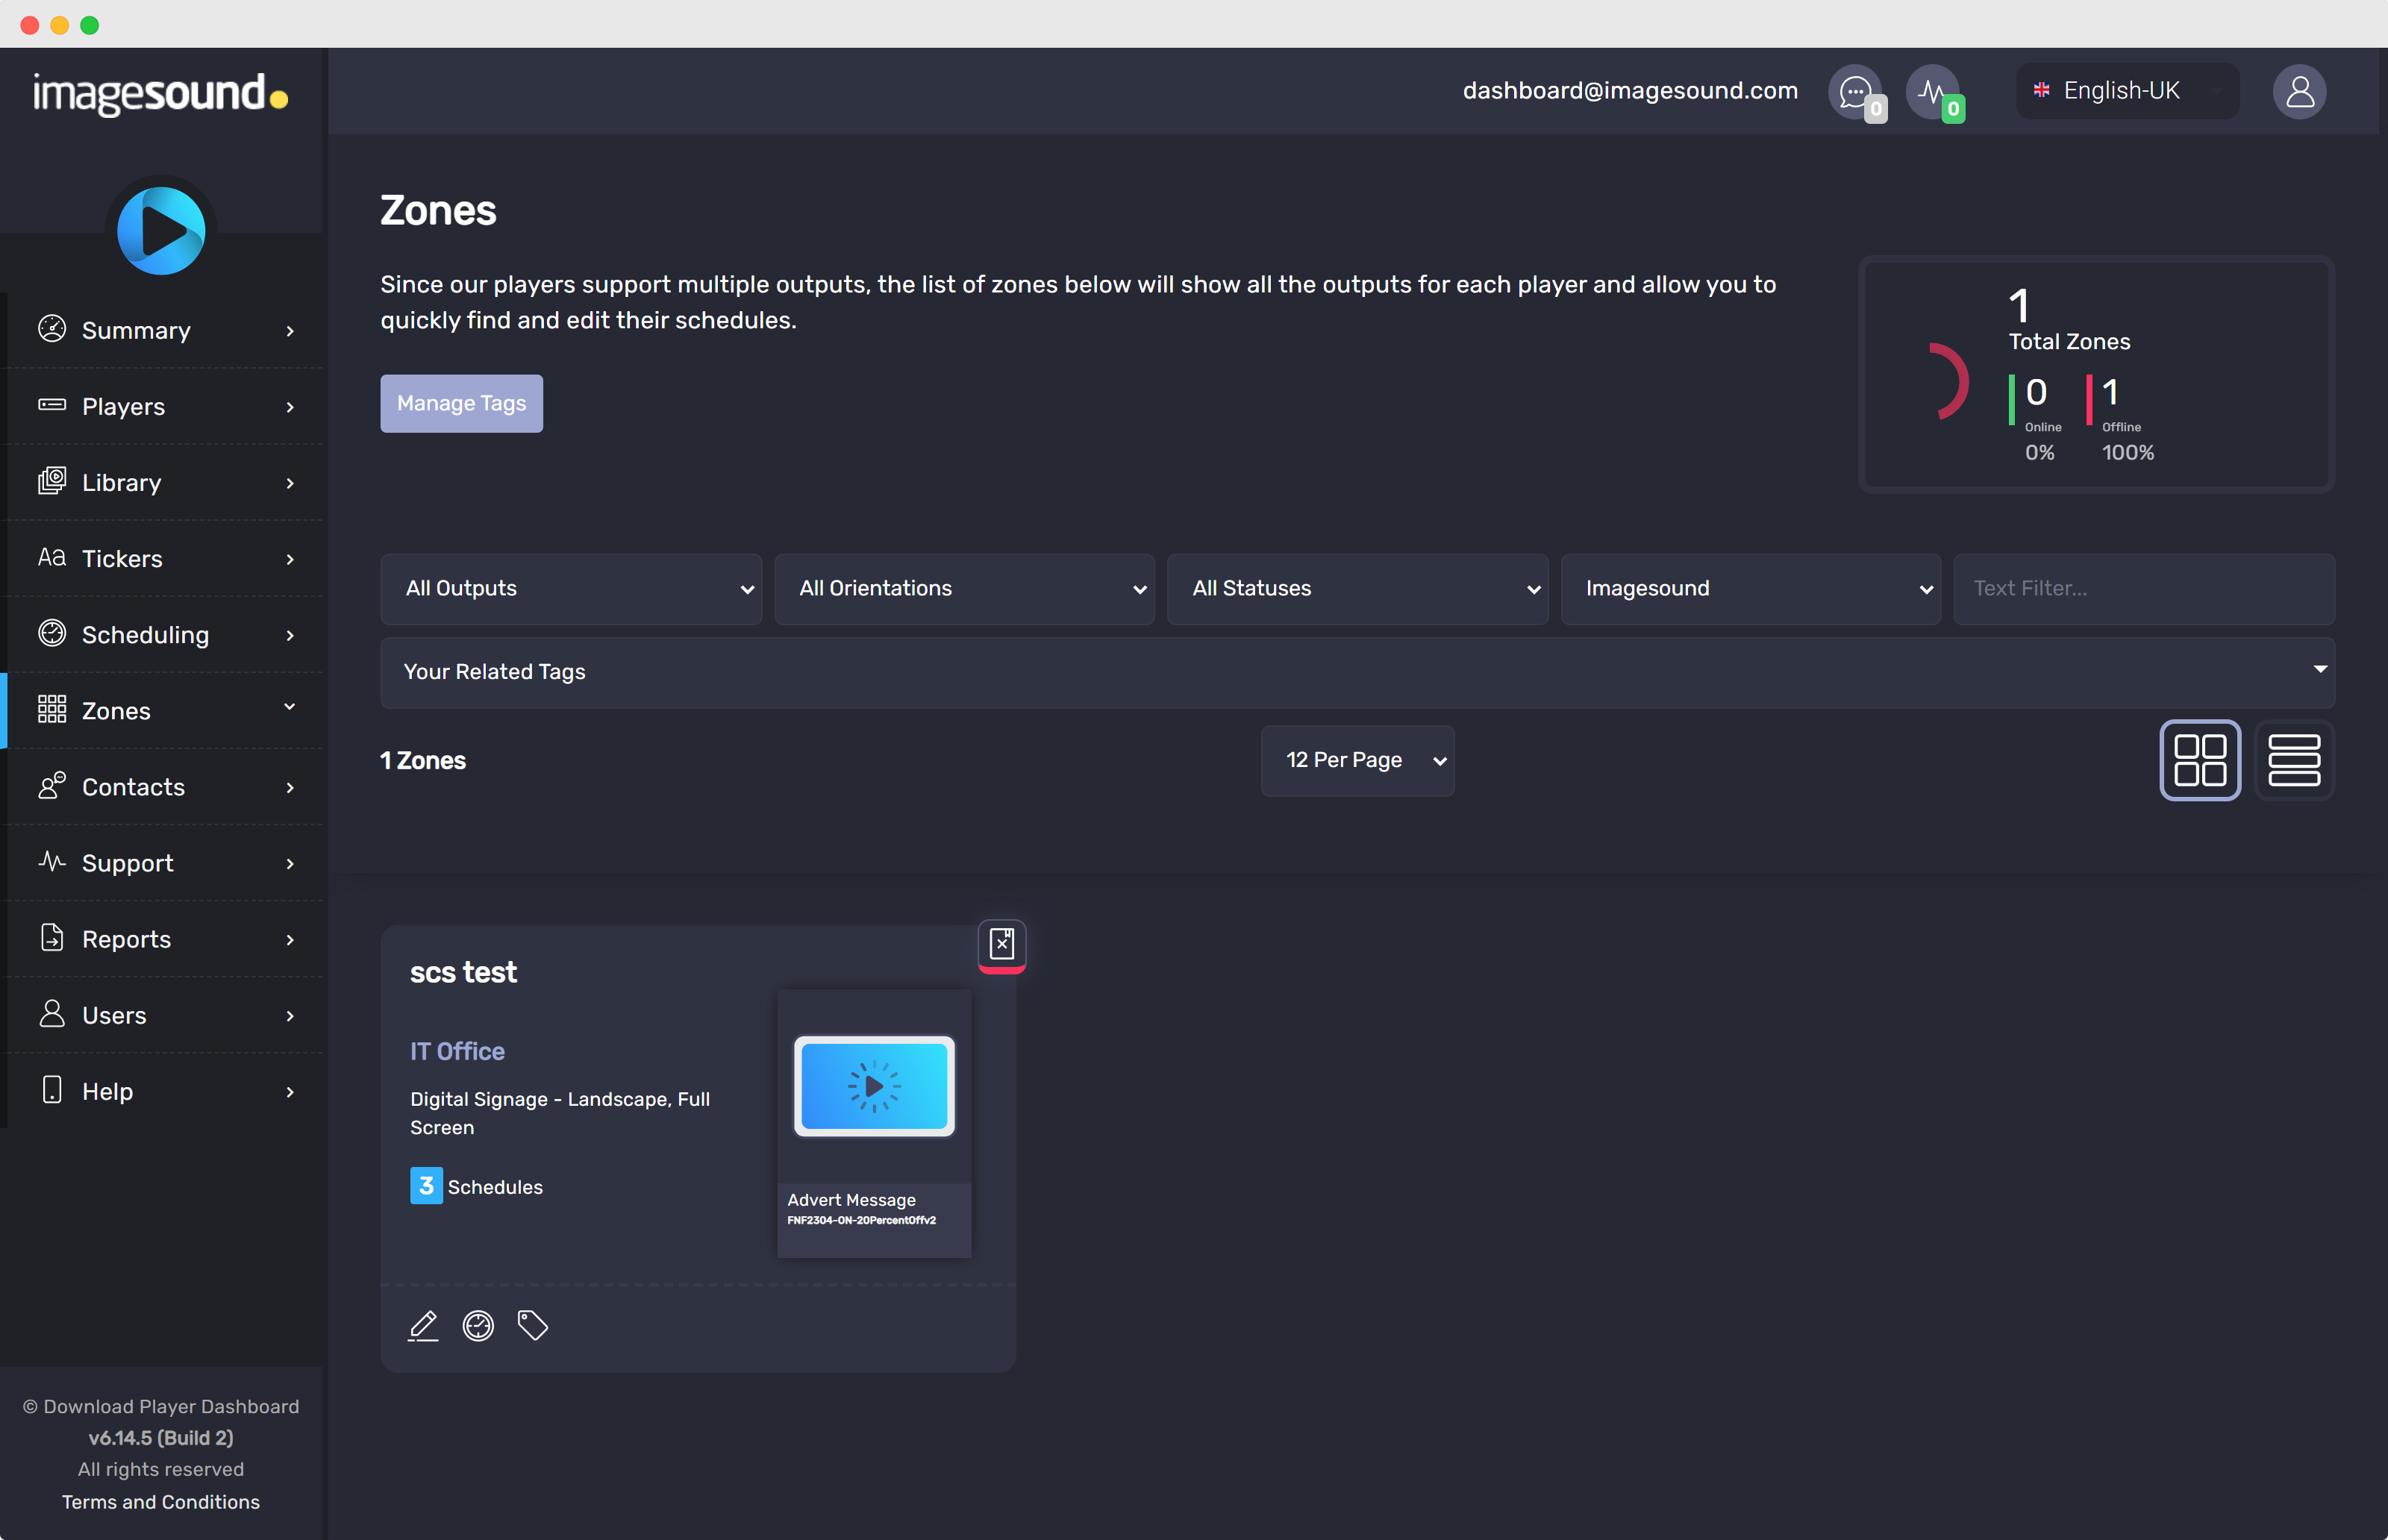2388x1540 pixels.
Task: Open the All Statuses dropdown
Action: click(1358, 589)
